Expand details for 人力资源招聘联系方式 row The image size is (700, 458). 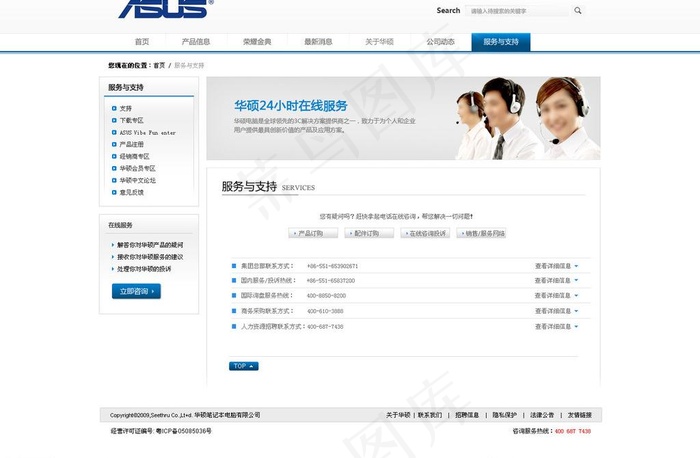point(556,327)
